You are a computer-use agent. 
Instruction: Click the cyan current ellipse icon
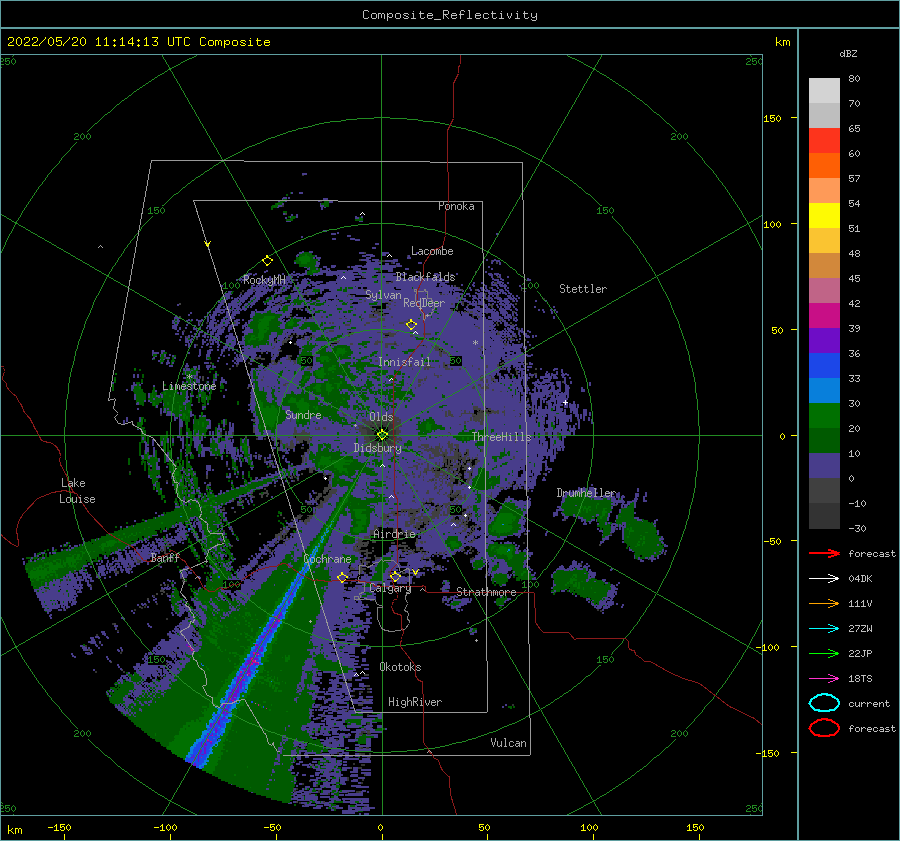[x=824, y=703]
